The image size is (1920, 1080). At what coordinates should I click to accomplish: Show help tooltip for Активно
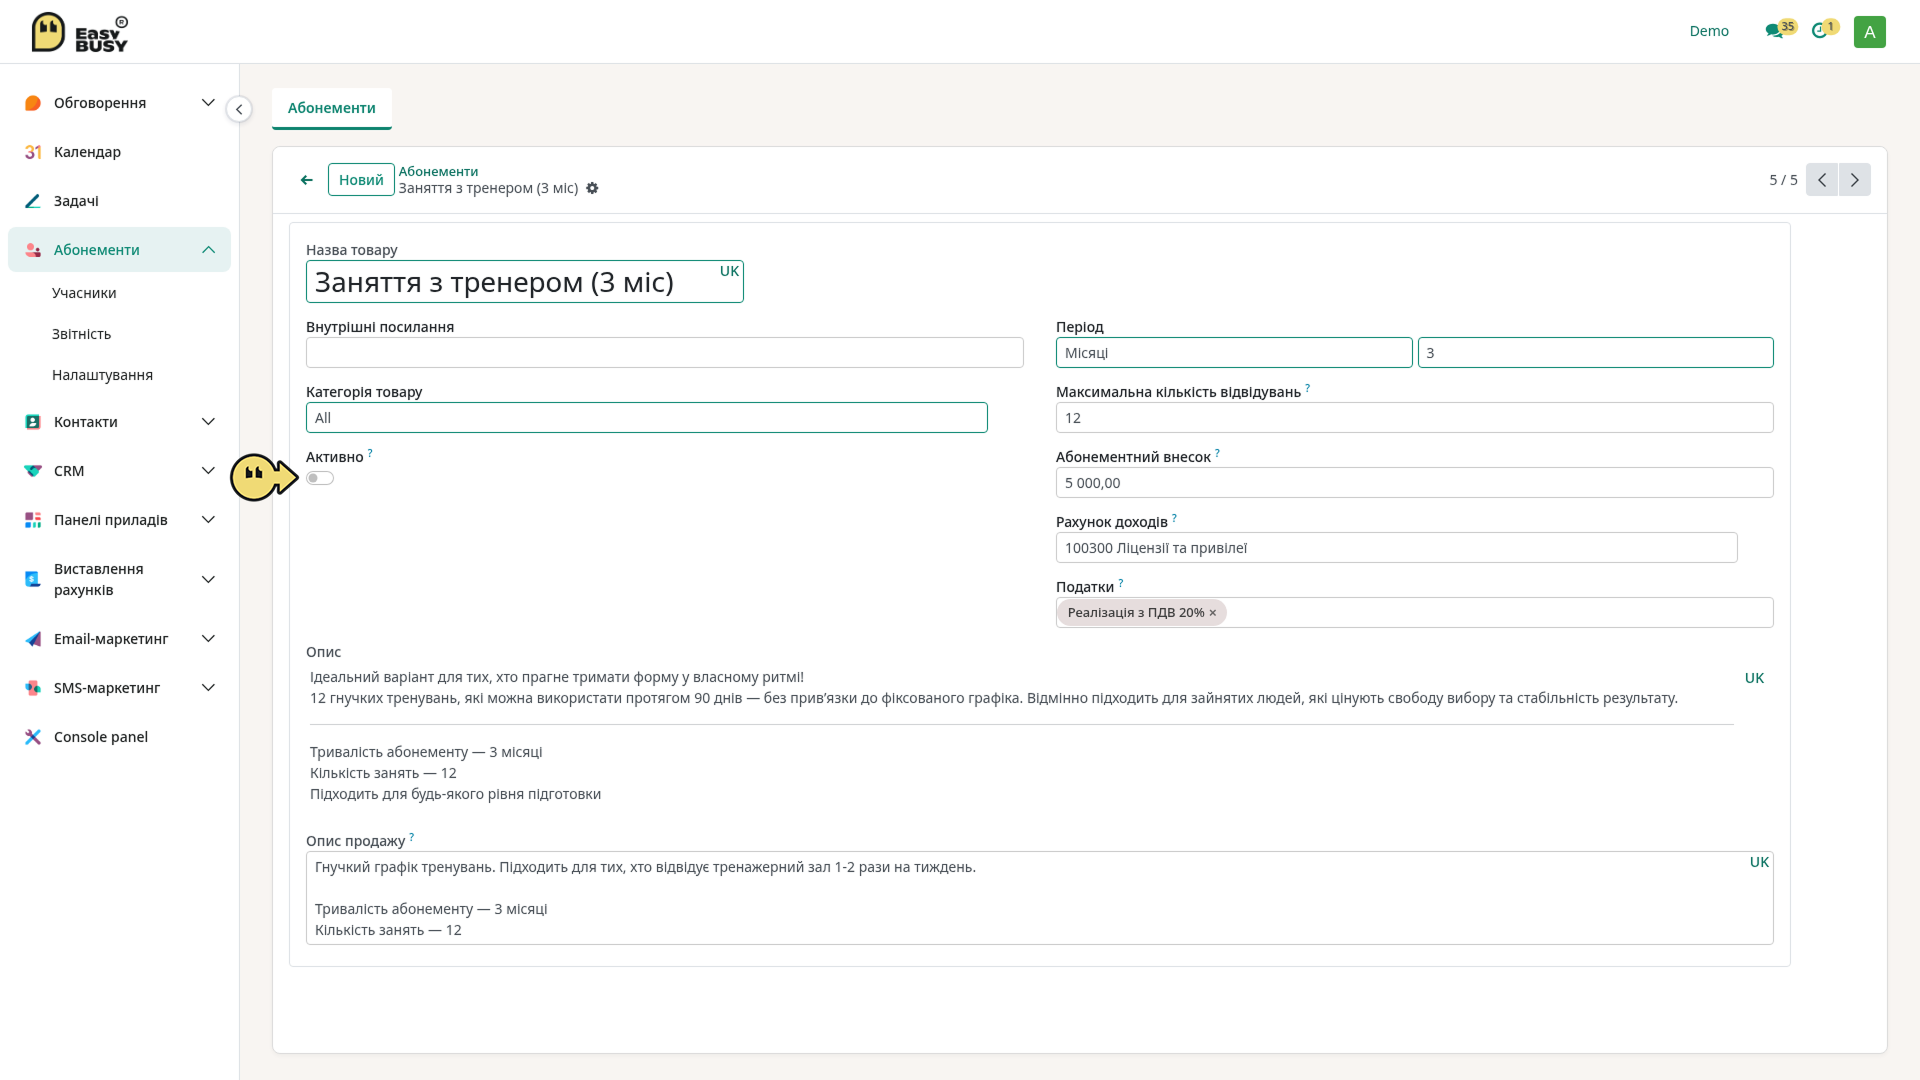click(370, 453)
